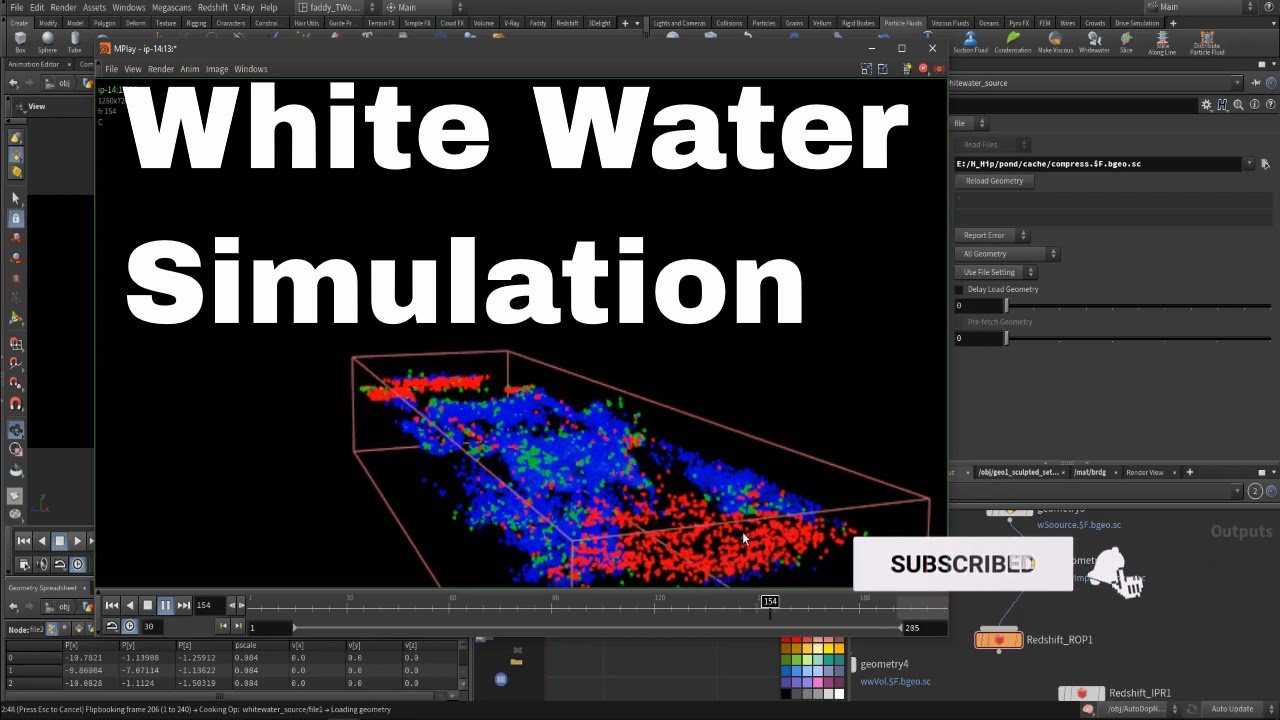Create a Box from the shelf
This screenshot has height=720, width=1280.
(x=20, y=41)
